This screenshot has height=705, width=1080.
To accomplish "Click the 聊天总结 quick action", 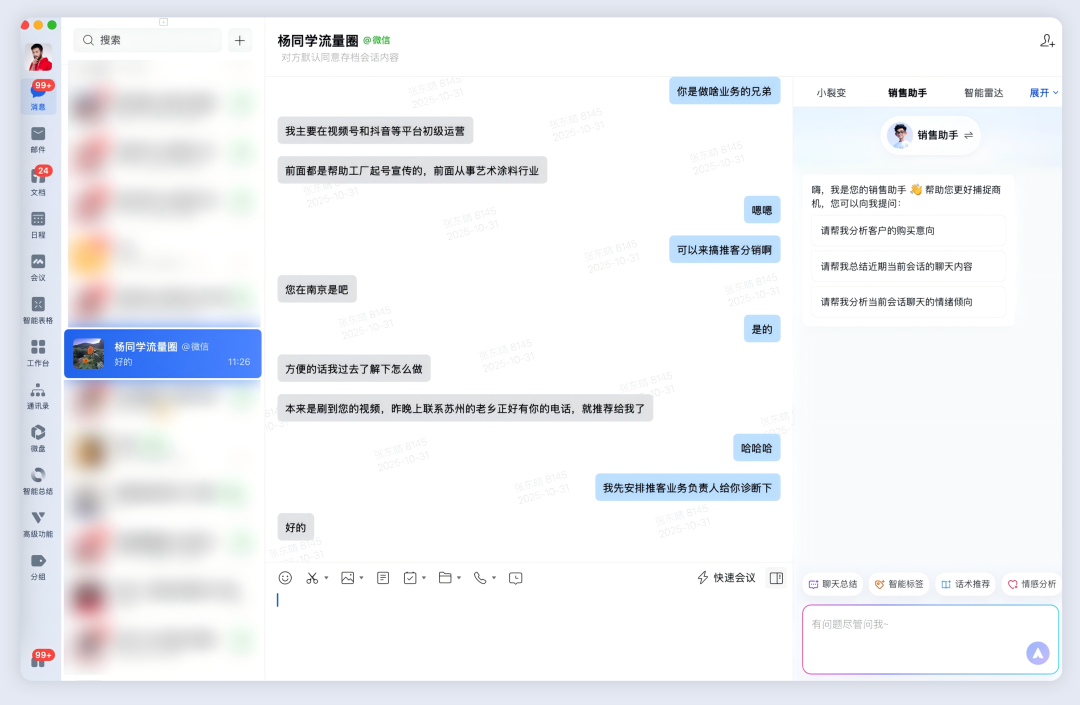I will point(831,583).
